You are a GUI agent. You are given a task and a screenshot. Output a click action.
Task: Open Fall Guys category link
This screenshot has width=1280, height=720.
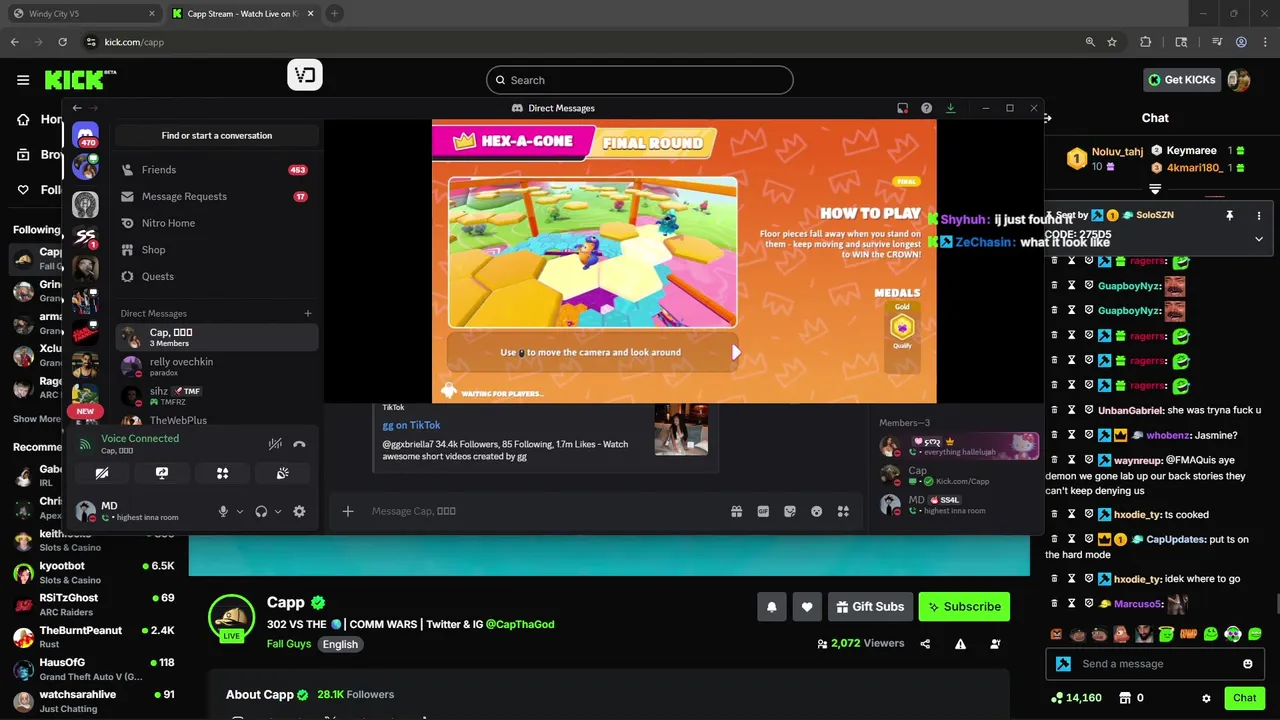click(x=289, y=644)
